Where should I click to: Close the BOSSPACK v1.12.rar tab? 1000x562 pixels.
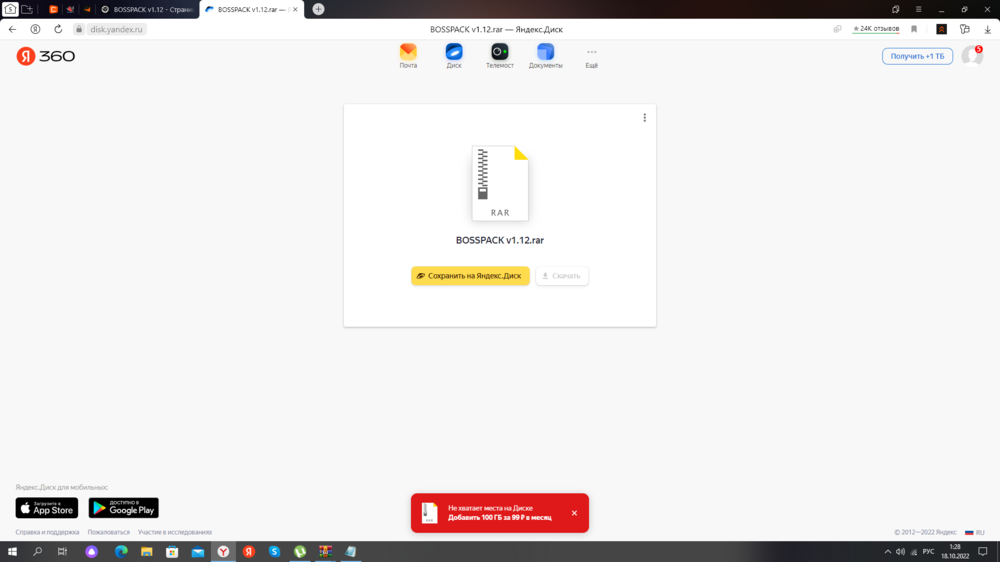pos(295,10)
